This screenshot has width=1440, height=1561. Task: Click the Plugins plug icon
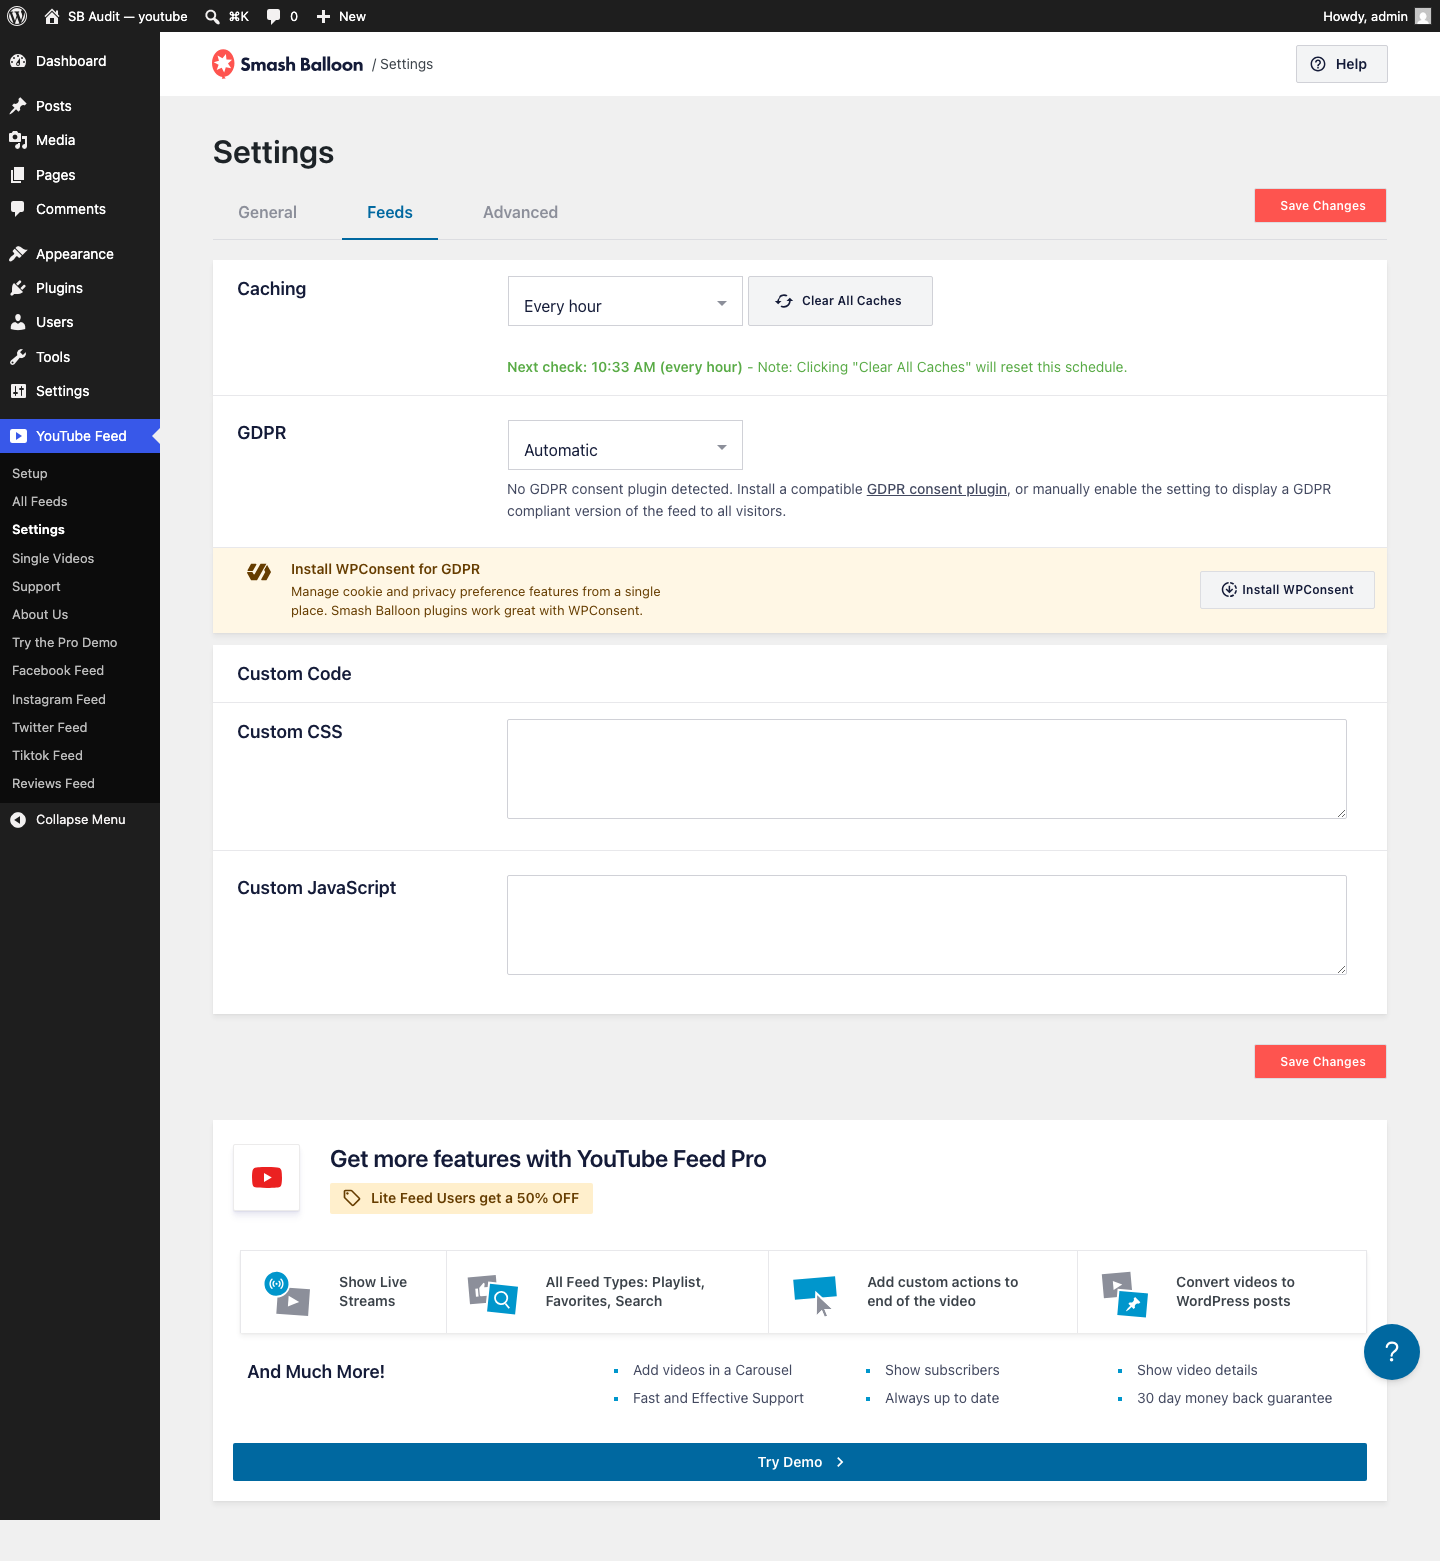coord(18,288)
